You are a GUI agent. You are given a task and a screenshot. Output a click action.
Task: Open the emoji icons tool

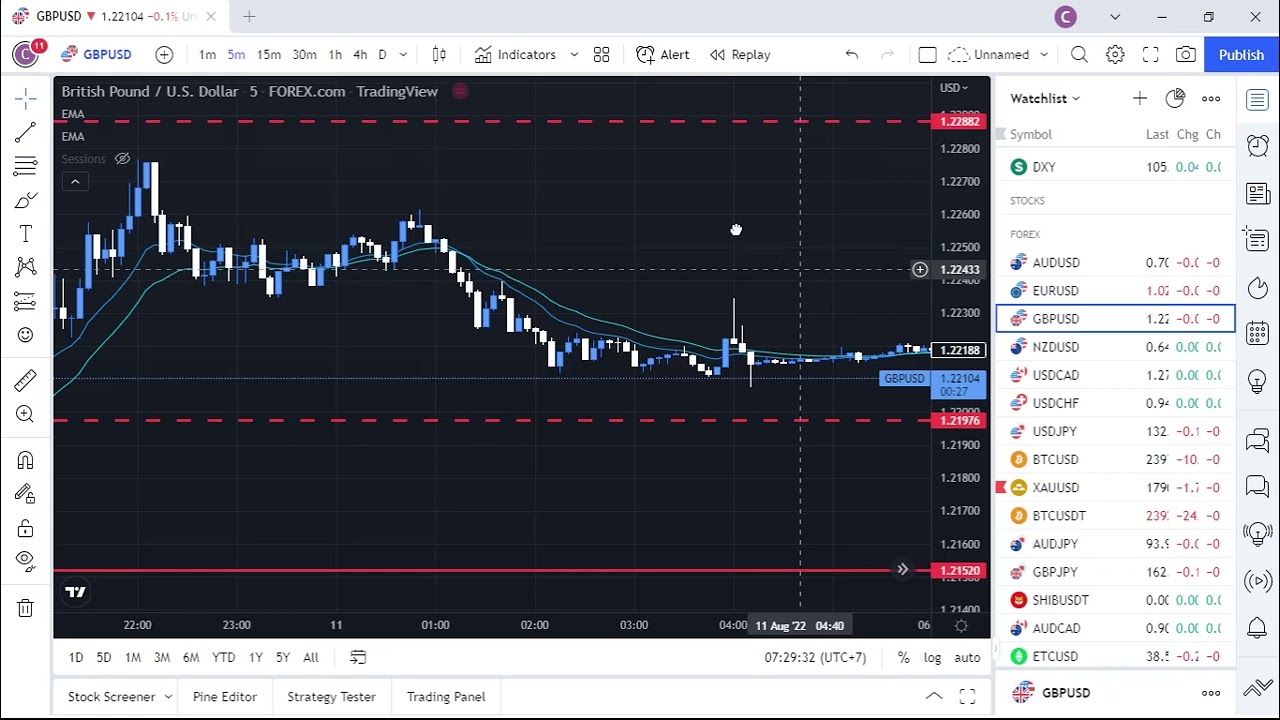click(26, 335)
